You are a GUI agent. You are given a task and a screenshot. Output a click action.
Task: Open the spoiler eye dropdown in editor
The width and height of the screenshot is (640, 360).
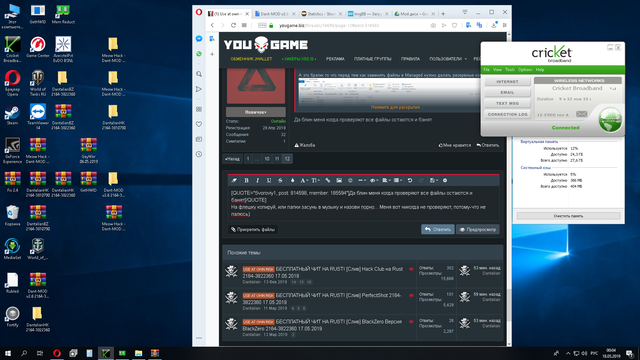click(373, 180)
